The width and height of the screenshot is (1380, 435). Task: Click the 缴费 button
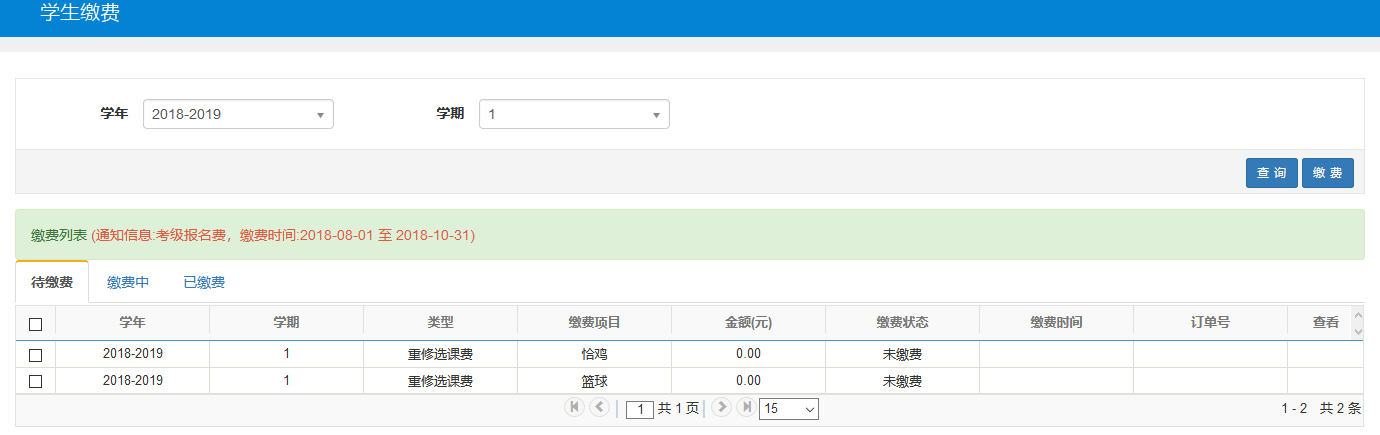click(x=1327, y=173)
